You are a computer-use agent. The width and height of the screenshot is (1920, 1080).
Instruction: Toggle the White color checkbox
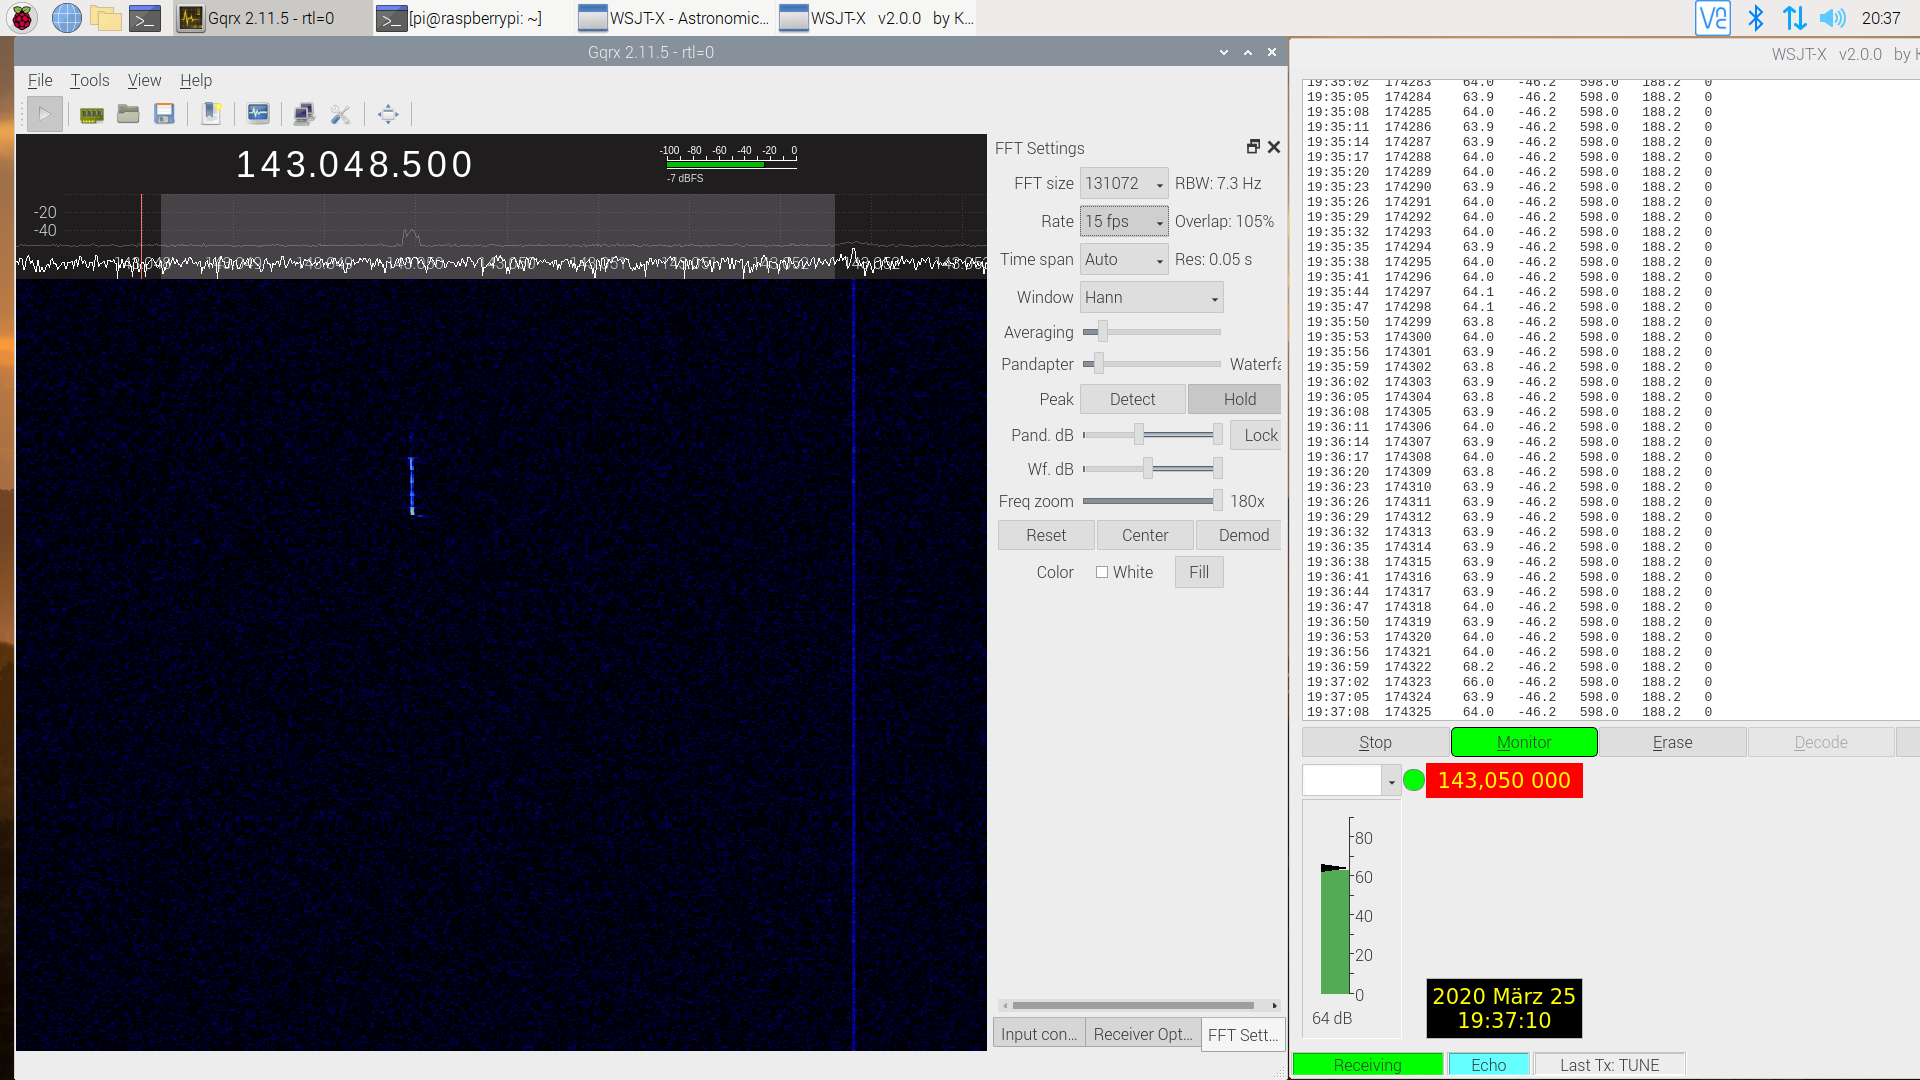[x=1102, y=572]
